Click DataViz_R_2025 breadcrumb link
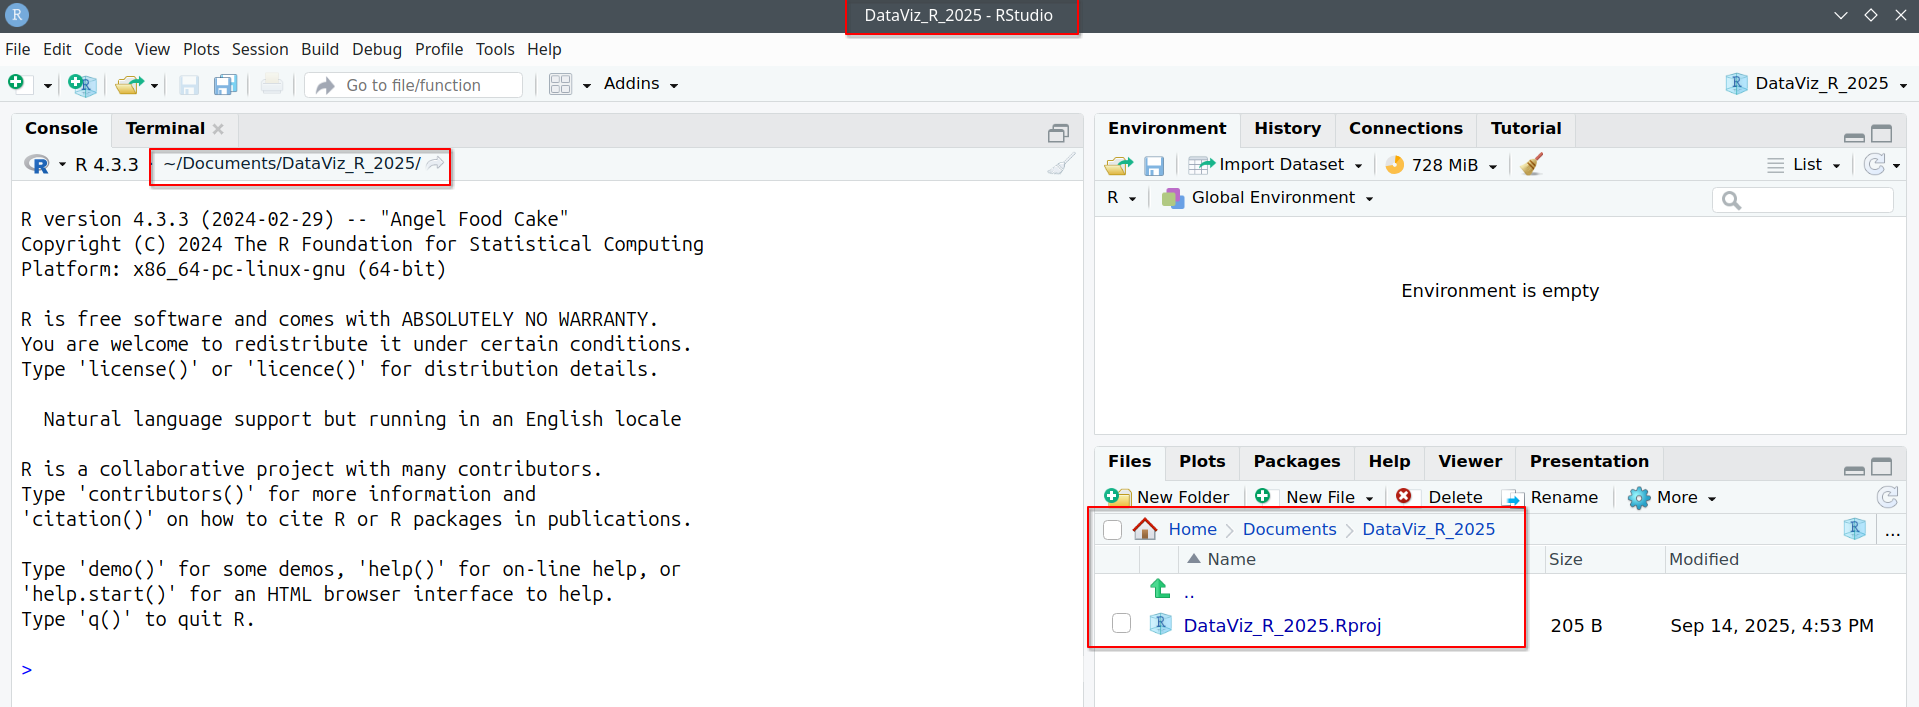Screen dimensions: 1919x707 point(1428,529)
